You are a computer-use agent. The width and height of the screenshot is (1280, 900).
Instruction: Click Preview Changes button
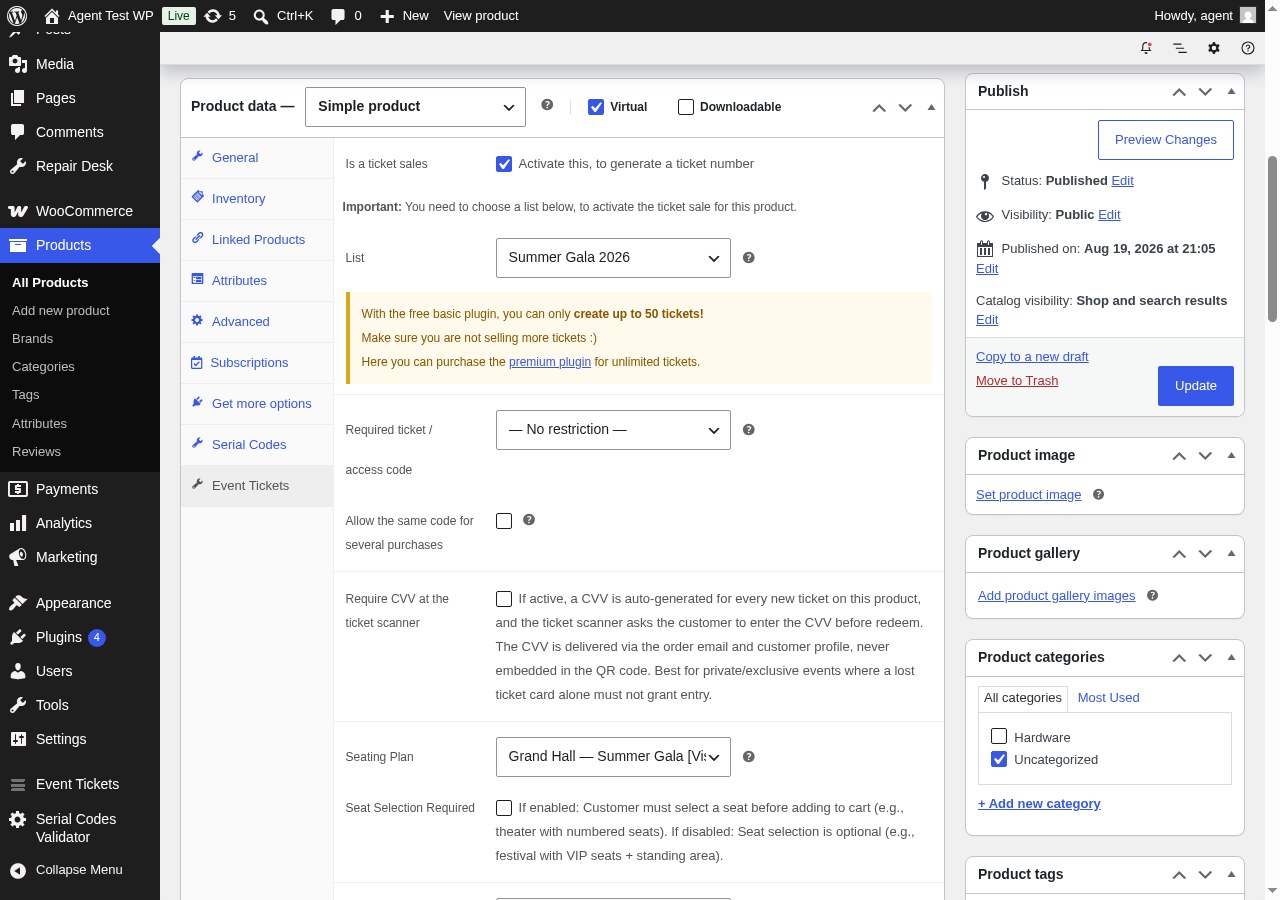(x=1166, y=140)
